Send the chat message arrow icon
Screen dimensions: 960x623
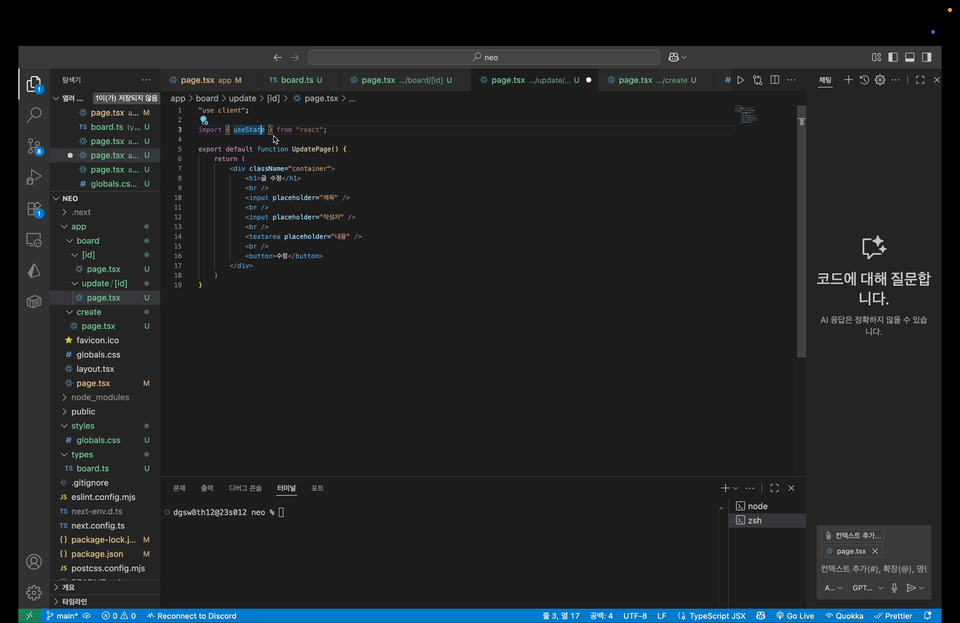tap(911, 588)
